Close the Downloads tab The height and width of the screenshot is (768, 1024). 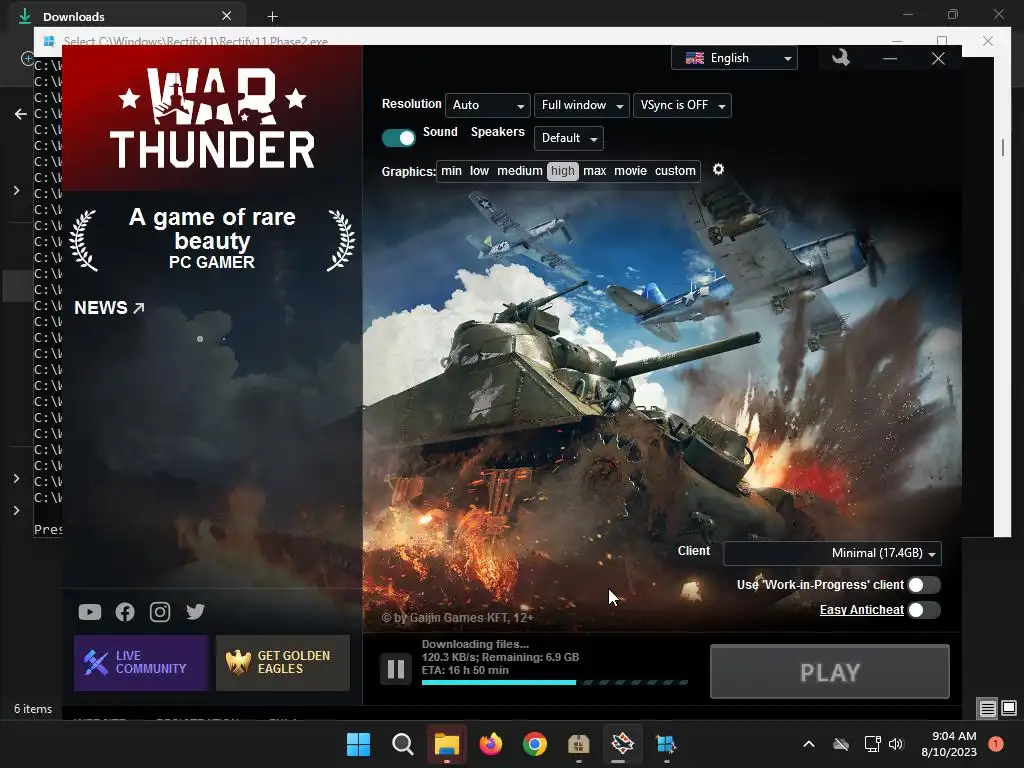226,16
